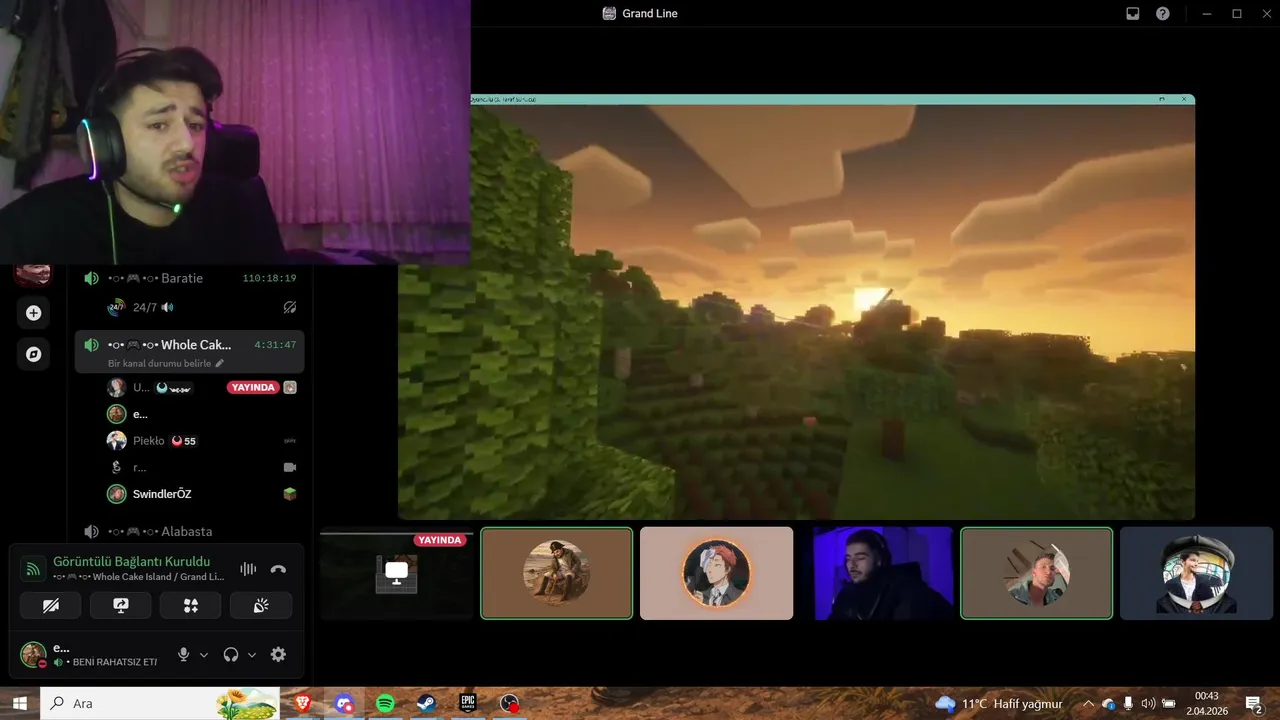The image size is (1280, 720).
Task: Toggle 24/7 bot muted-video icon
Action: (290, 307)
